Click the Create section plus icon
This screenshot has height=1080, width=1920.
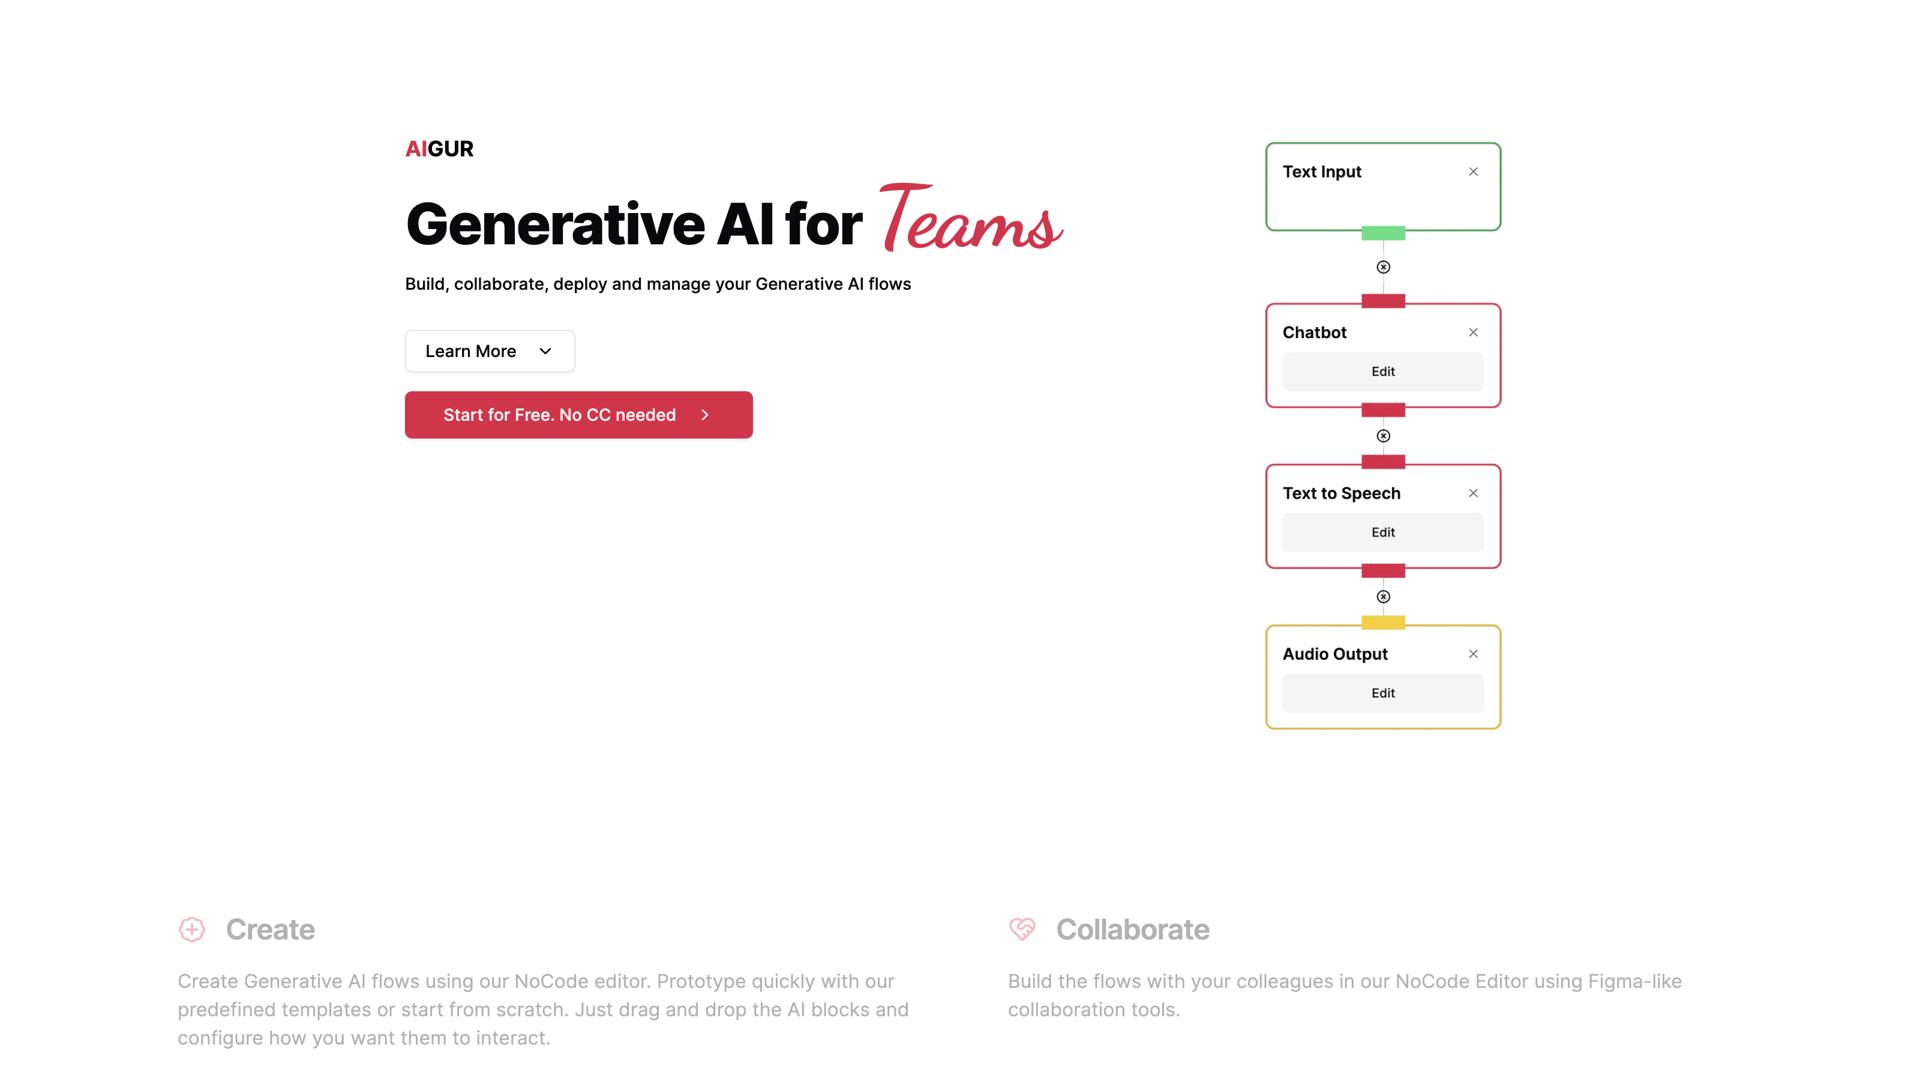(192, 930)
